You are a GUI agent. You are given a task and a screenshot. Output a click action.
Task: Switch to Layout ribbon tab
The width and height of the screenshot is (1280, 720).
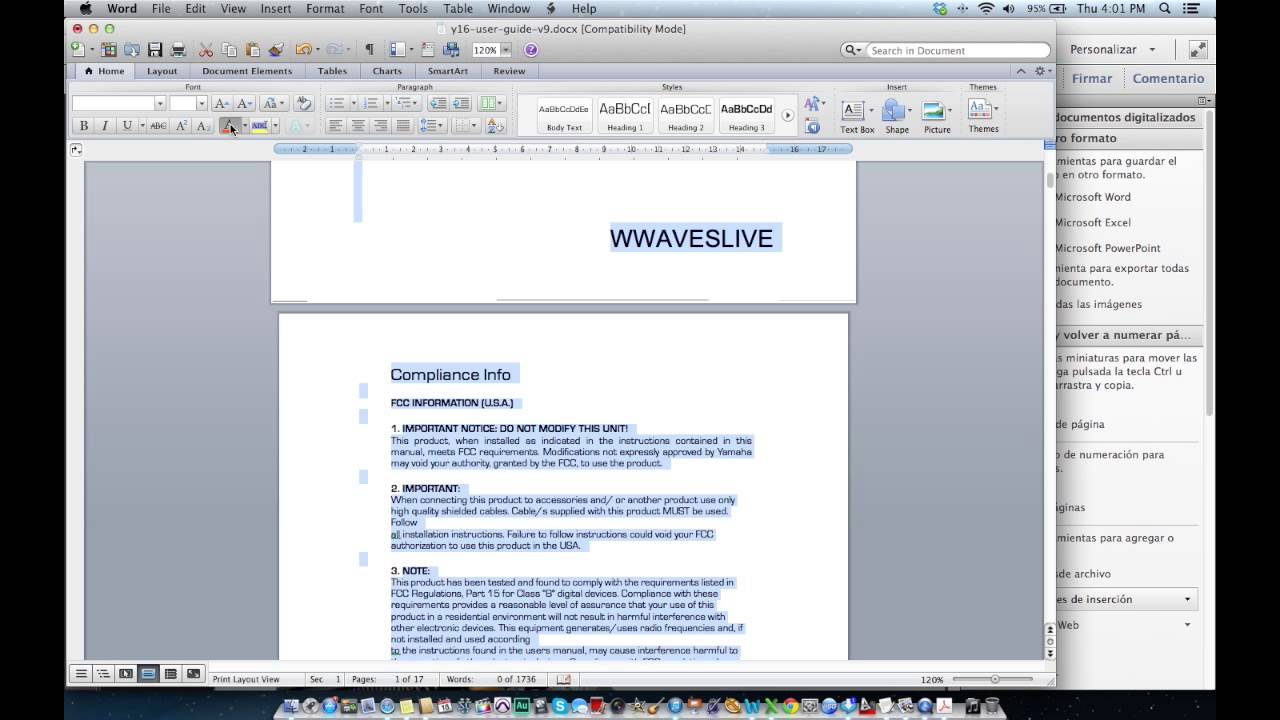pyautogui.click(x=162, y=71)
